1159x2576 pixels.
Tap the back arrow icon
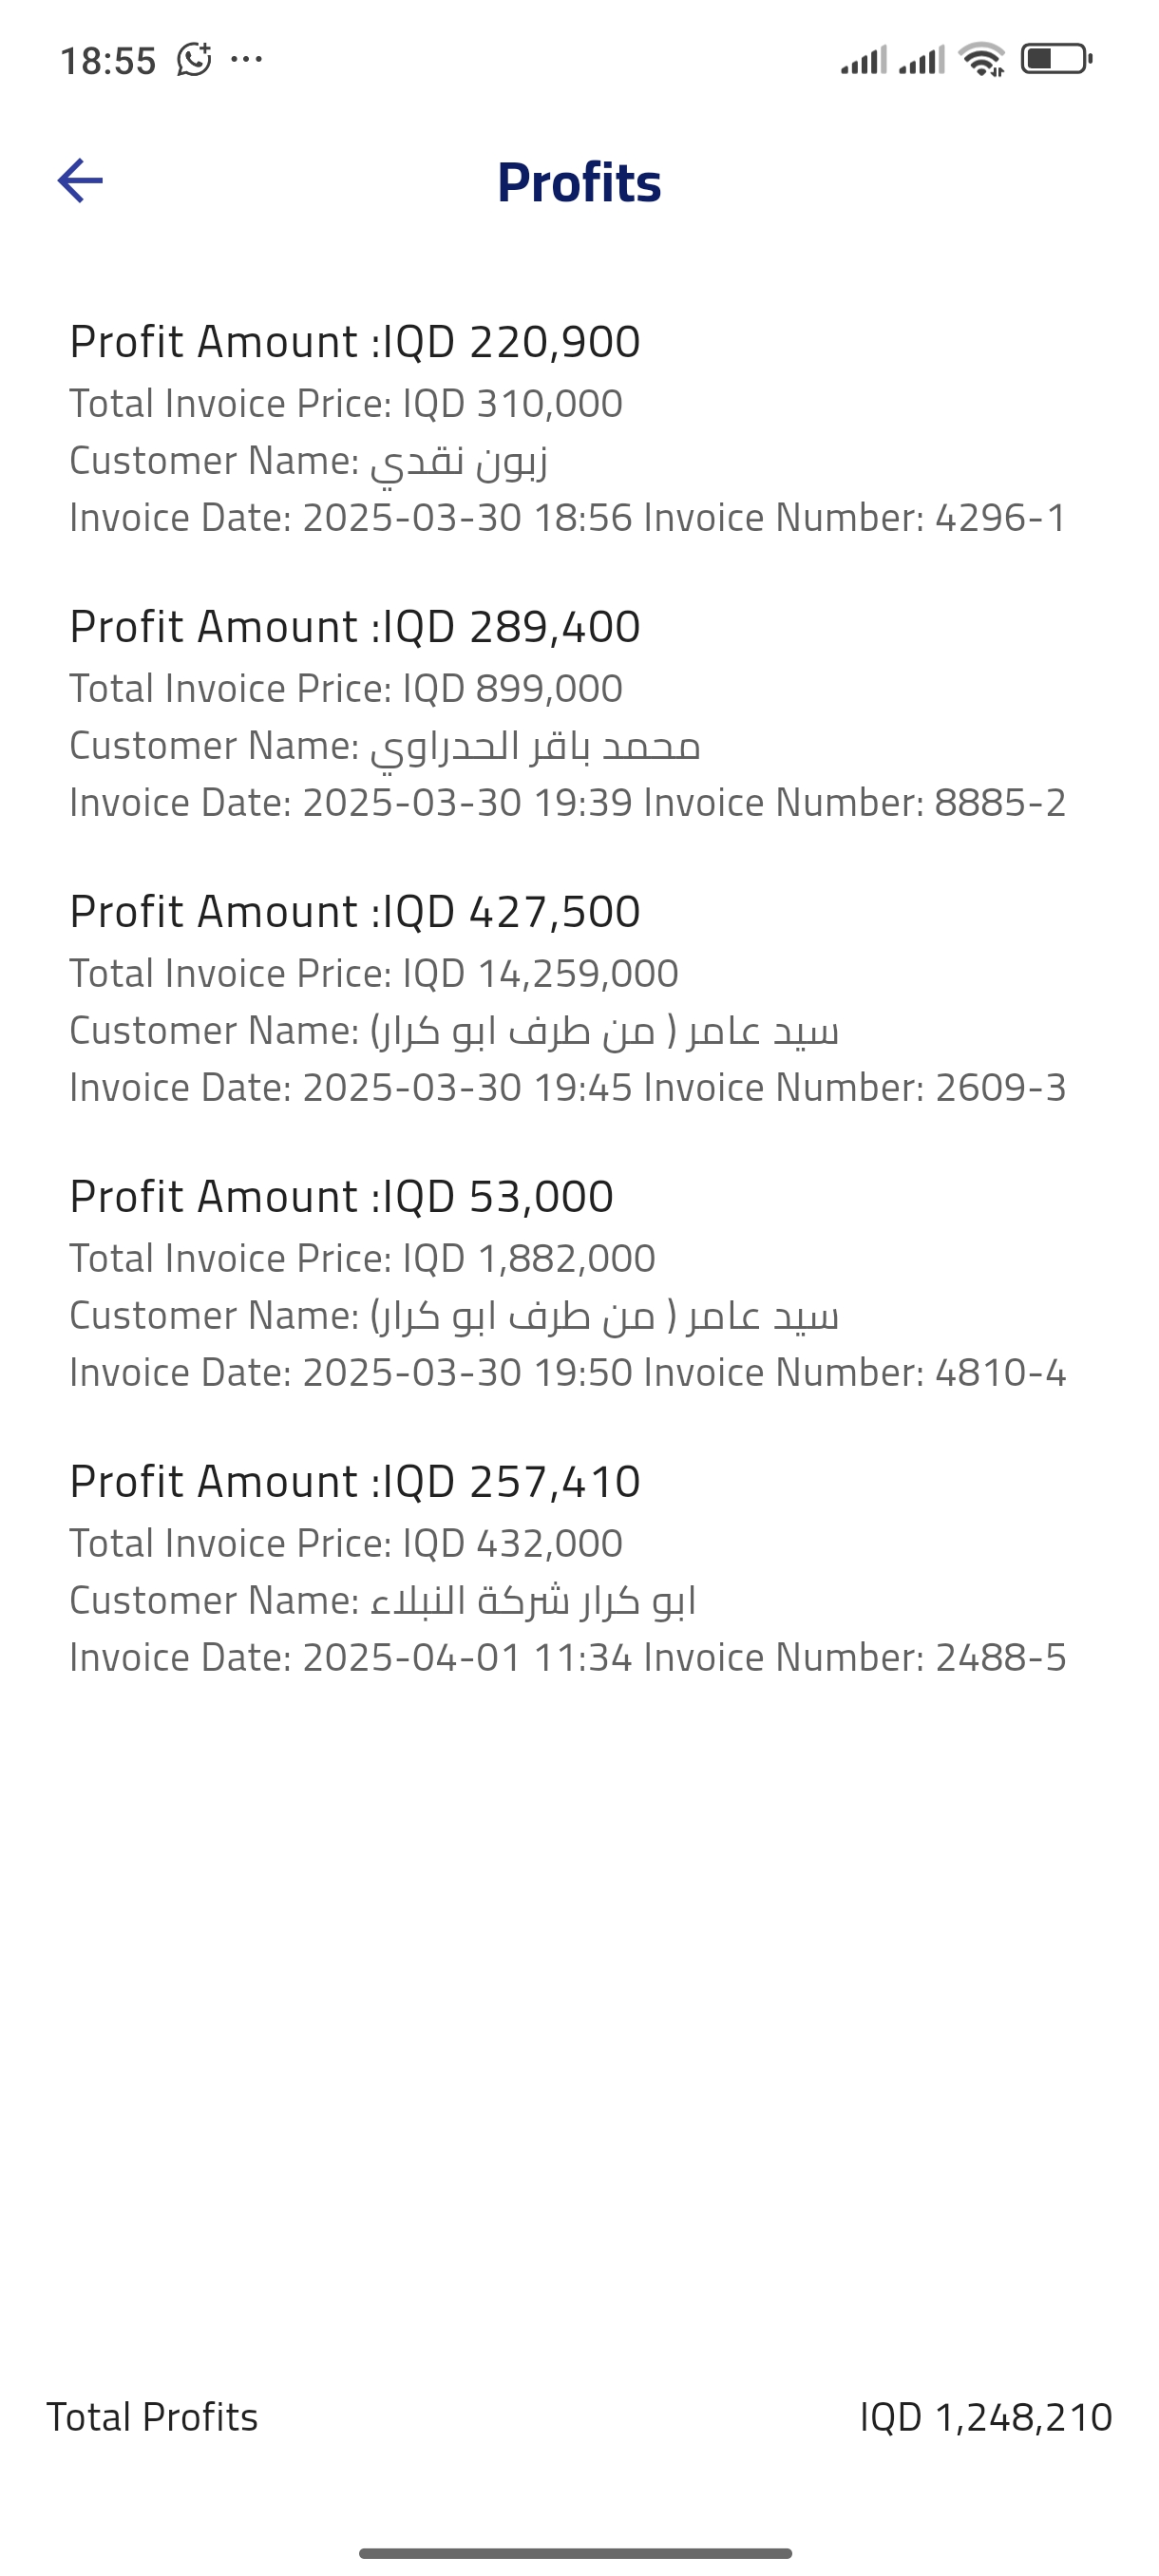pos(80,181)
